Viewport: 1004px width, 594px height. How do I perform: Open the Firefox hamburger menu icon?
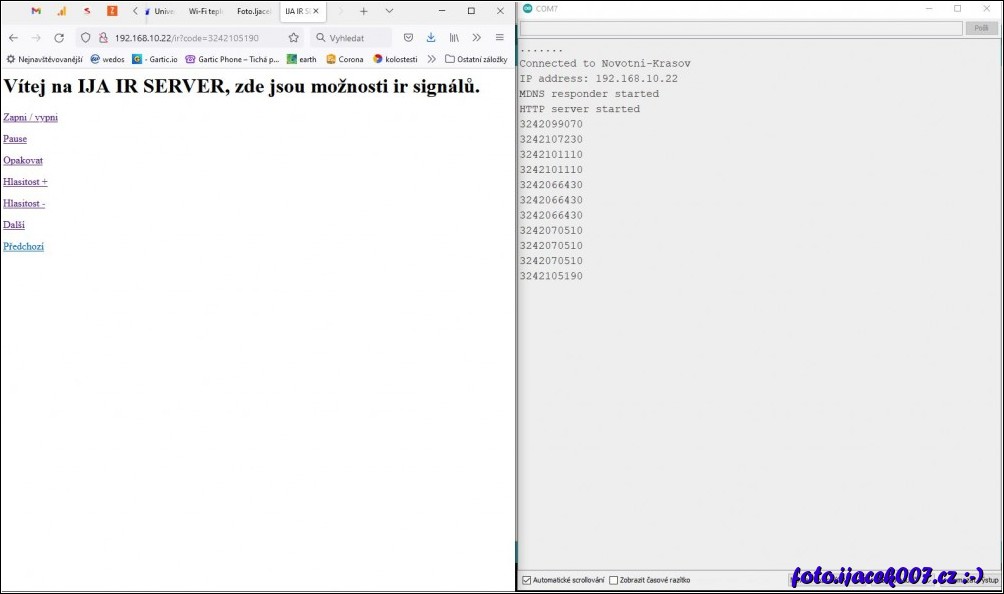tap(499, 37)
